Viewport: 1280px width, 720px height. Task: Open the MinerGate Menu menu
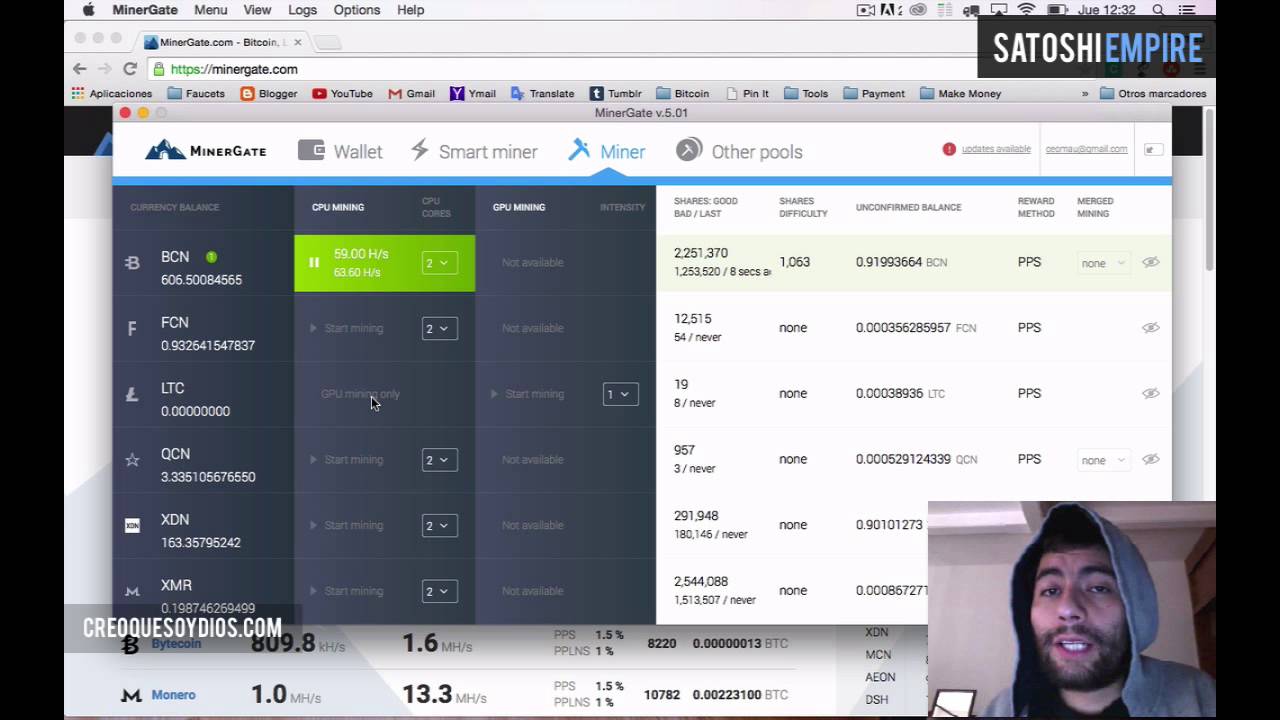(211, 10)
